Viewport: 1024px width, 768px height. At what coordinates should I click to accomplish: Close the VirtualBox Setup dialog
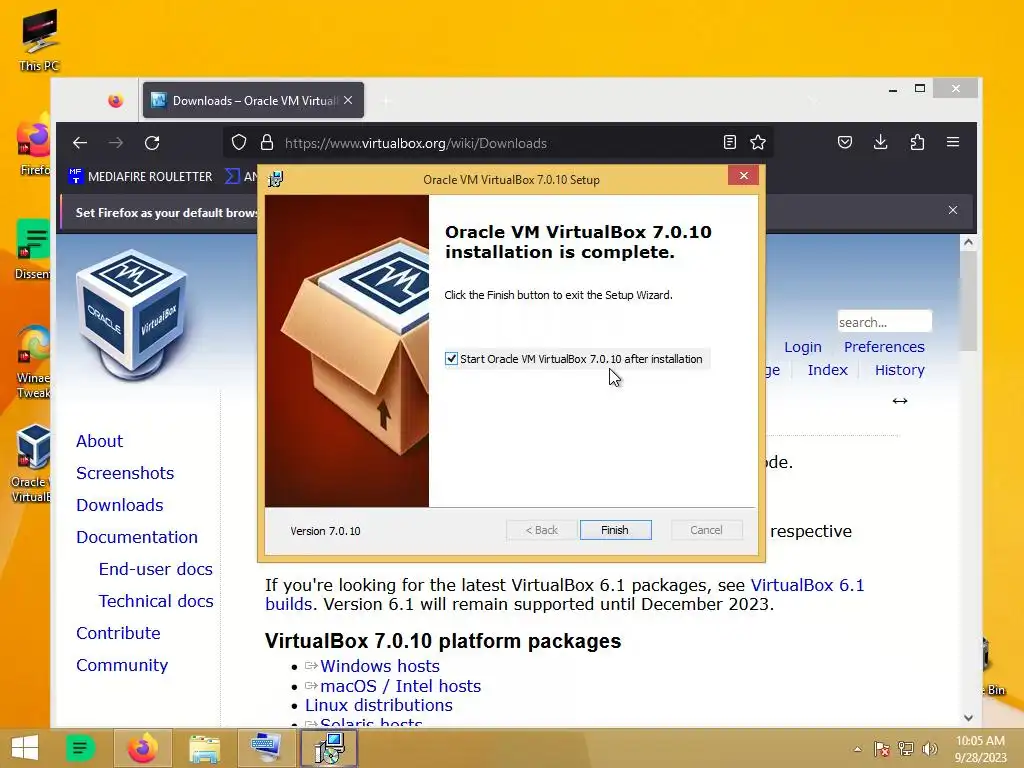(x=743, y=176)
